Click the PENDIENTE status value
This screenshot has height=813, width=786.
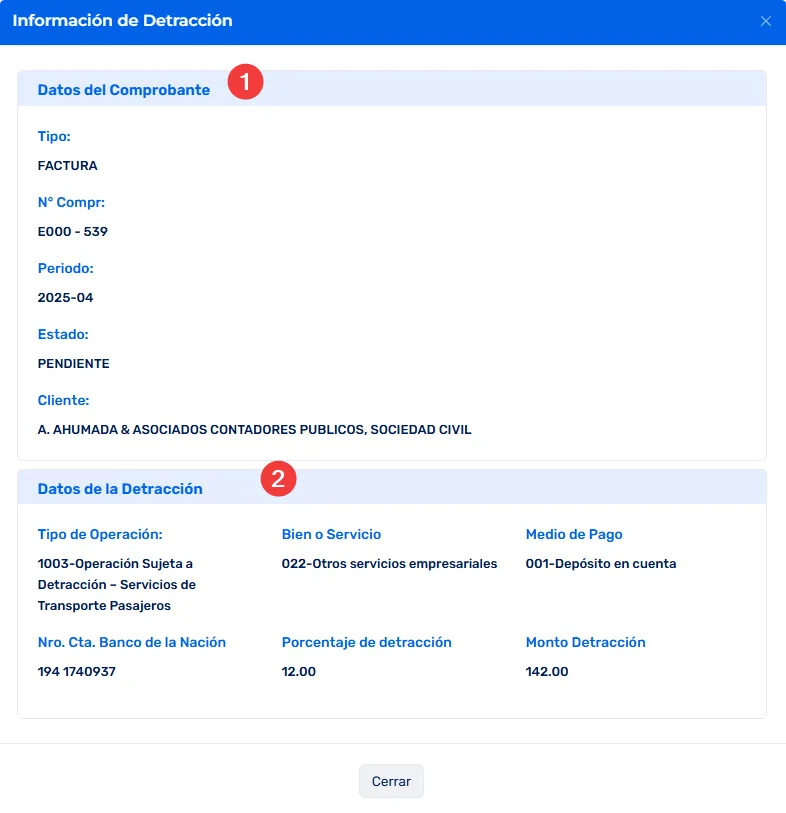pos(73,363)
